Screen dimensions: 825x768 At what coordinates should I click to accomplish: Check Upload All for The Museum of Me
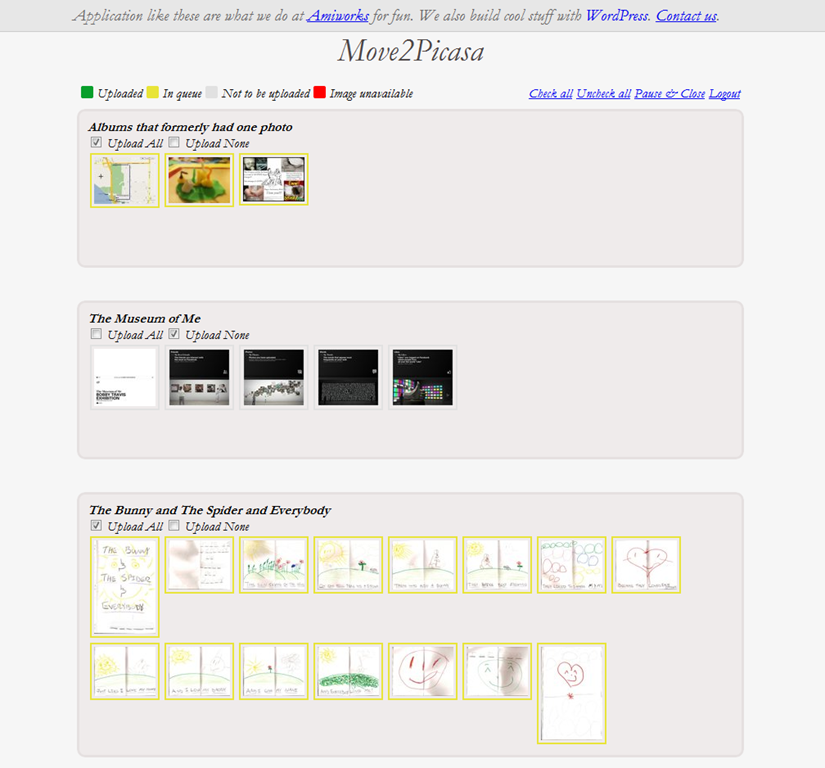click(x=97, y=334)
